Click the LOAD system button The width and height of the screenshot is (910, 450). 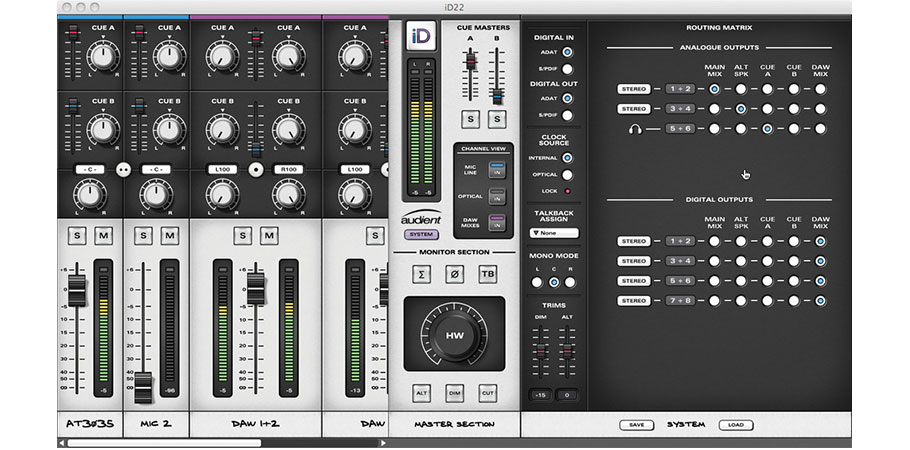pyautogui.click(x=736, y=424)
